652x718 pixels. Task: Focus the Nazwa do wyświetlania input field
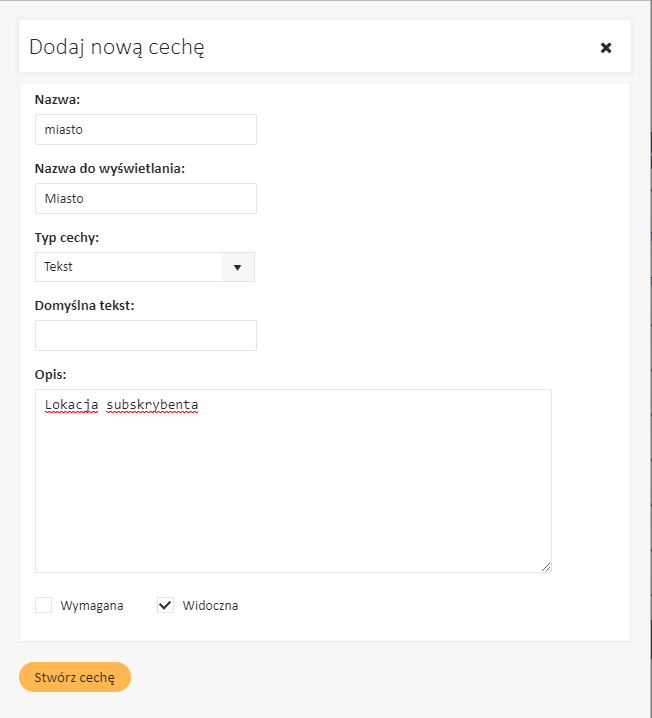click(x=146, y=198)
